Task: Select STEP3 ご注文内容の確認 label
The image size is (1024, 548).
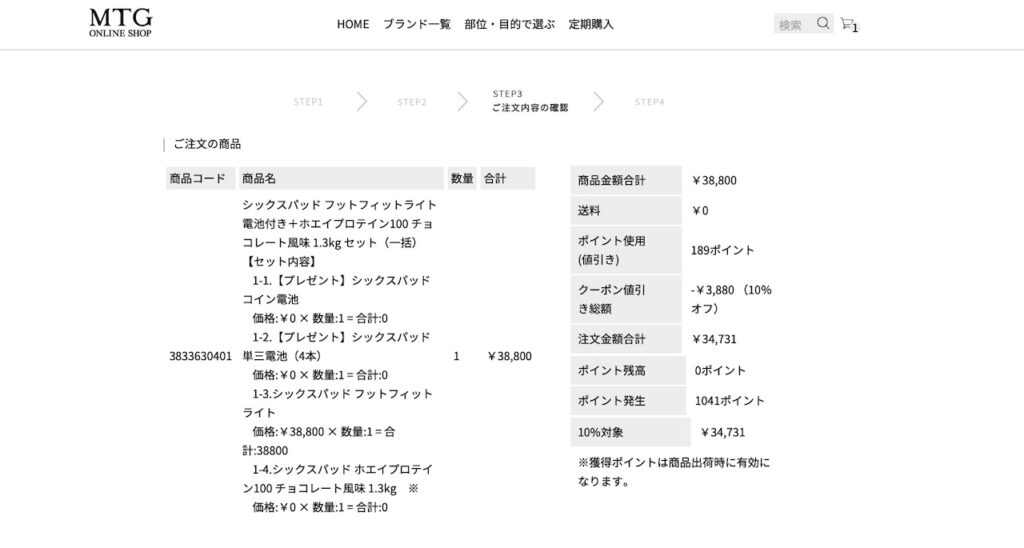Action: tap(530, 101)
